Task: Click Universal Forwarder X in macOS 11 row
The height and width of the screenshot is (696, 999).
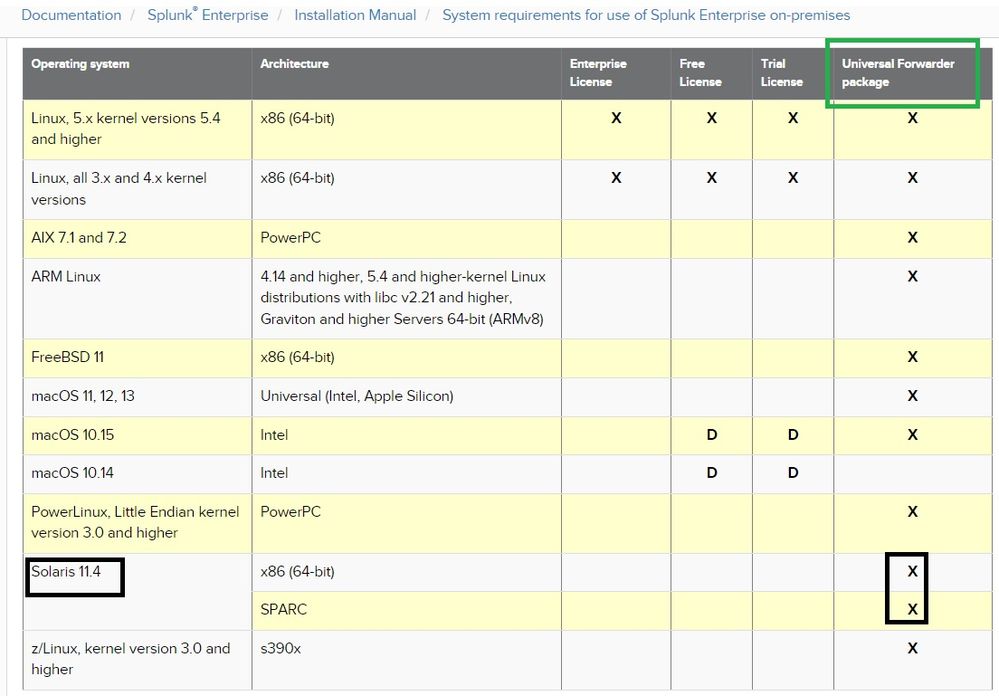Action: point(912,396)
